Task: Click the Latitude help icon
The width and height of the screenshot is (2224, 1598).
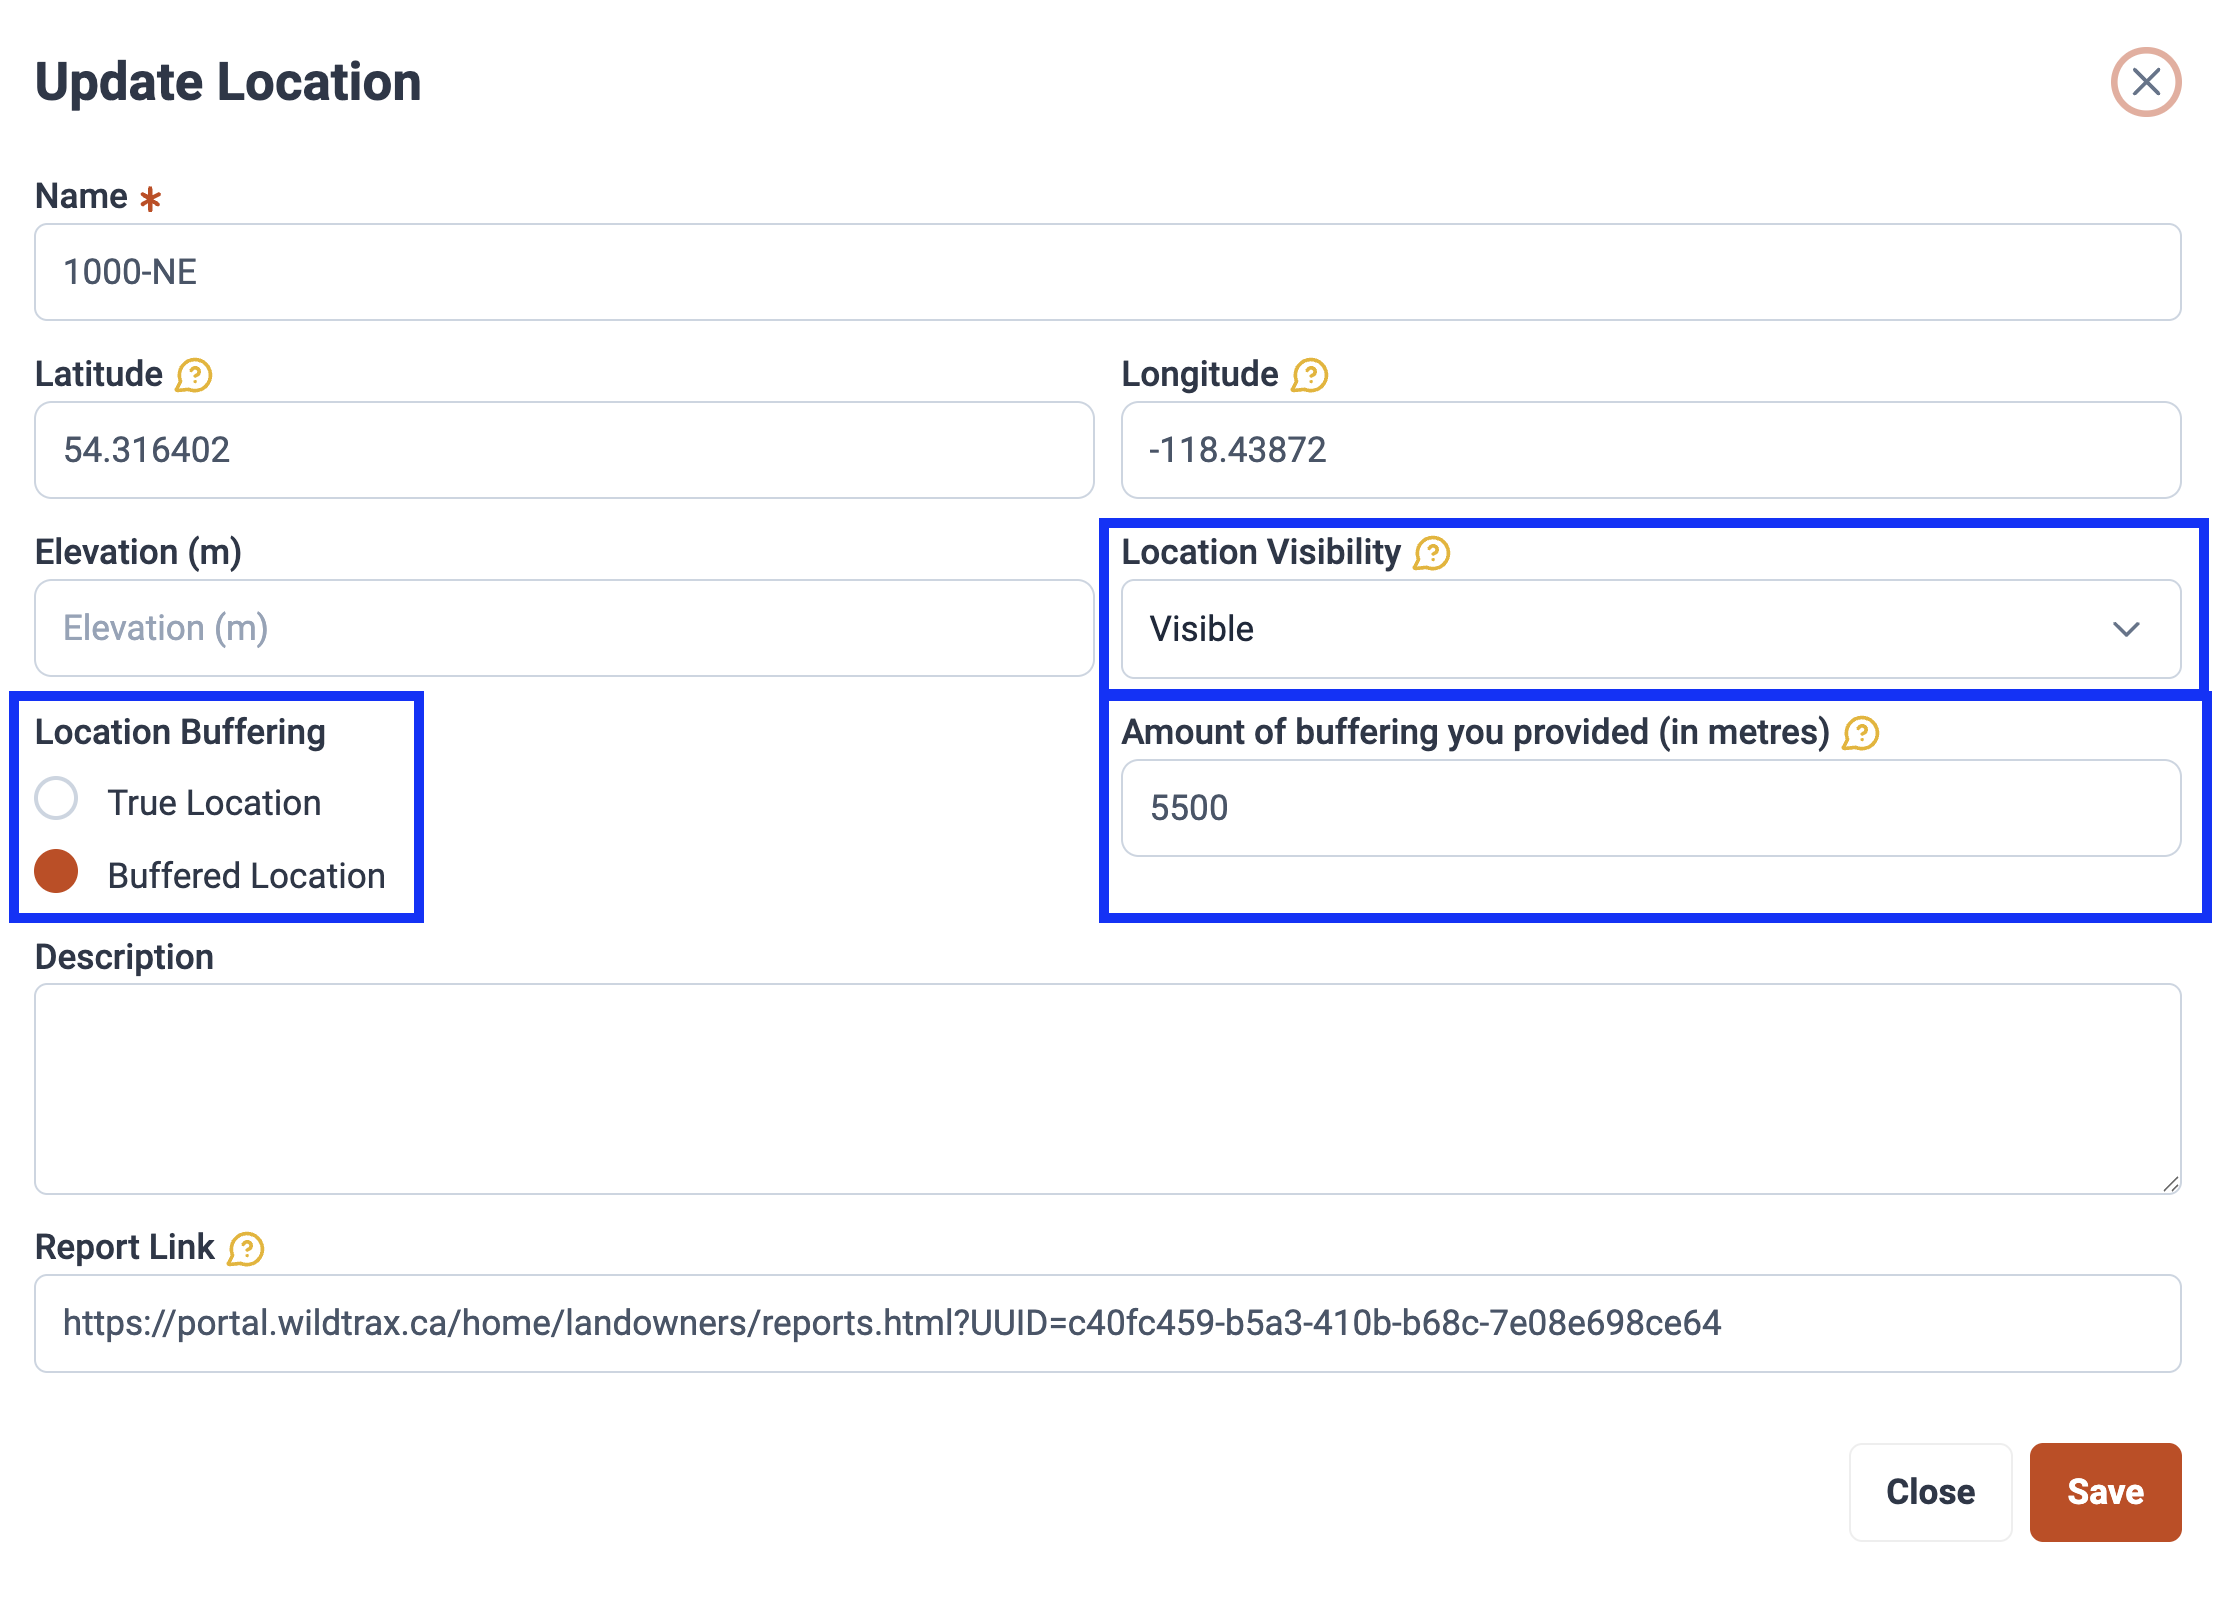Action: click(x=194, y=376)
